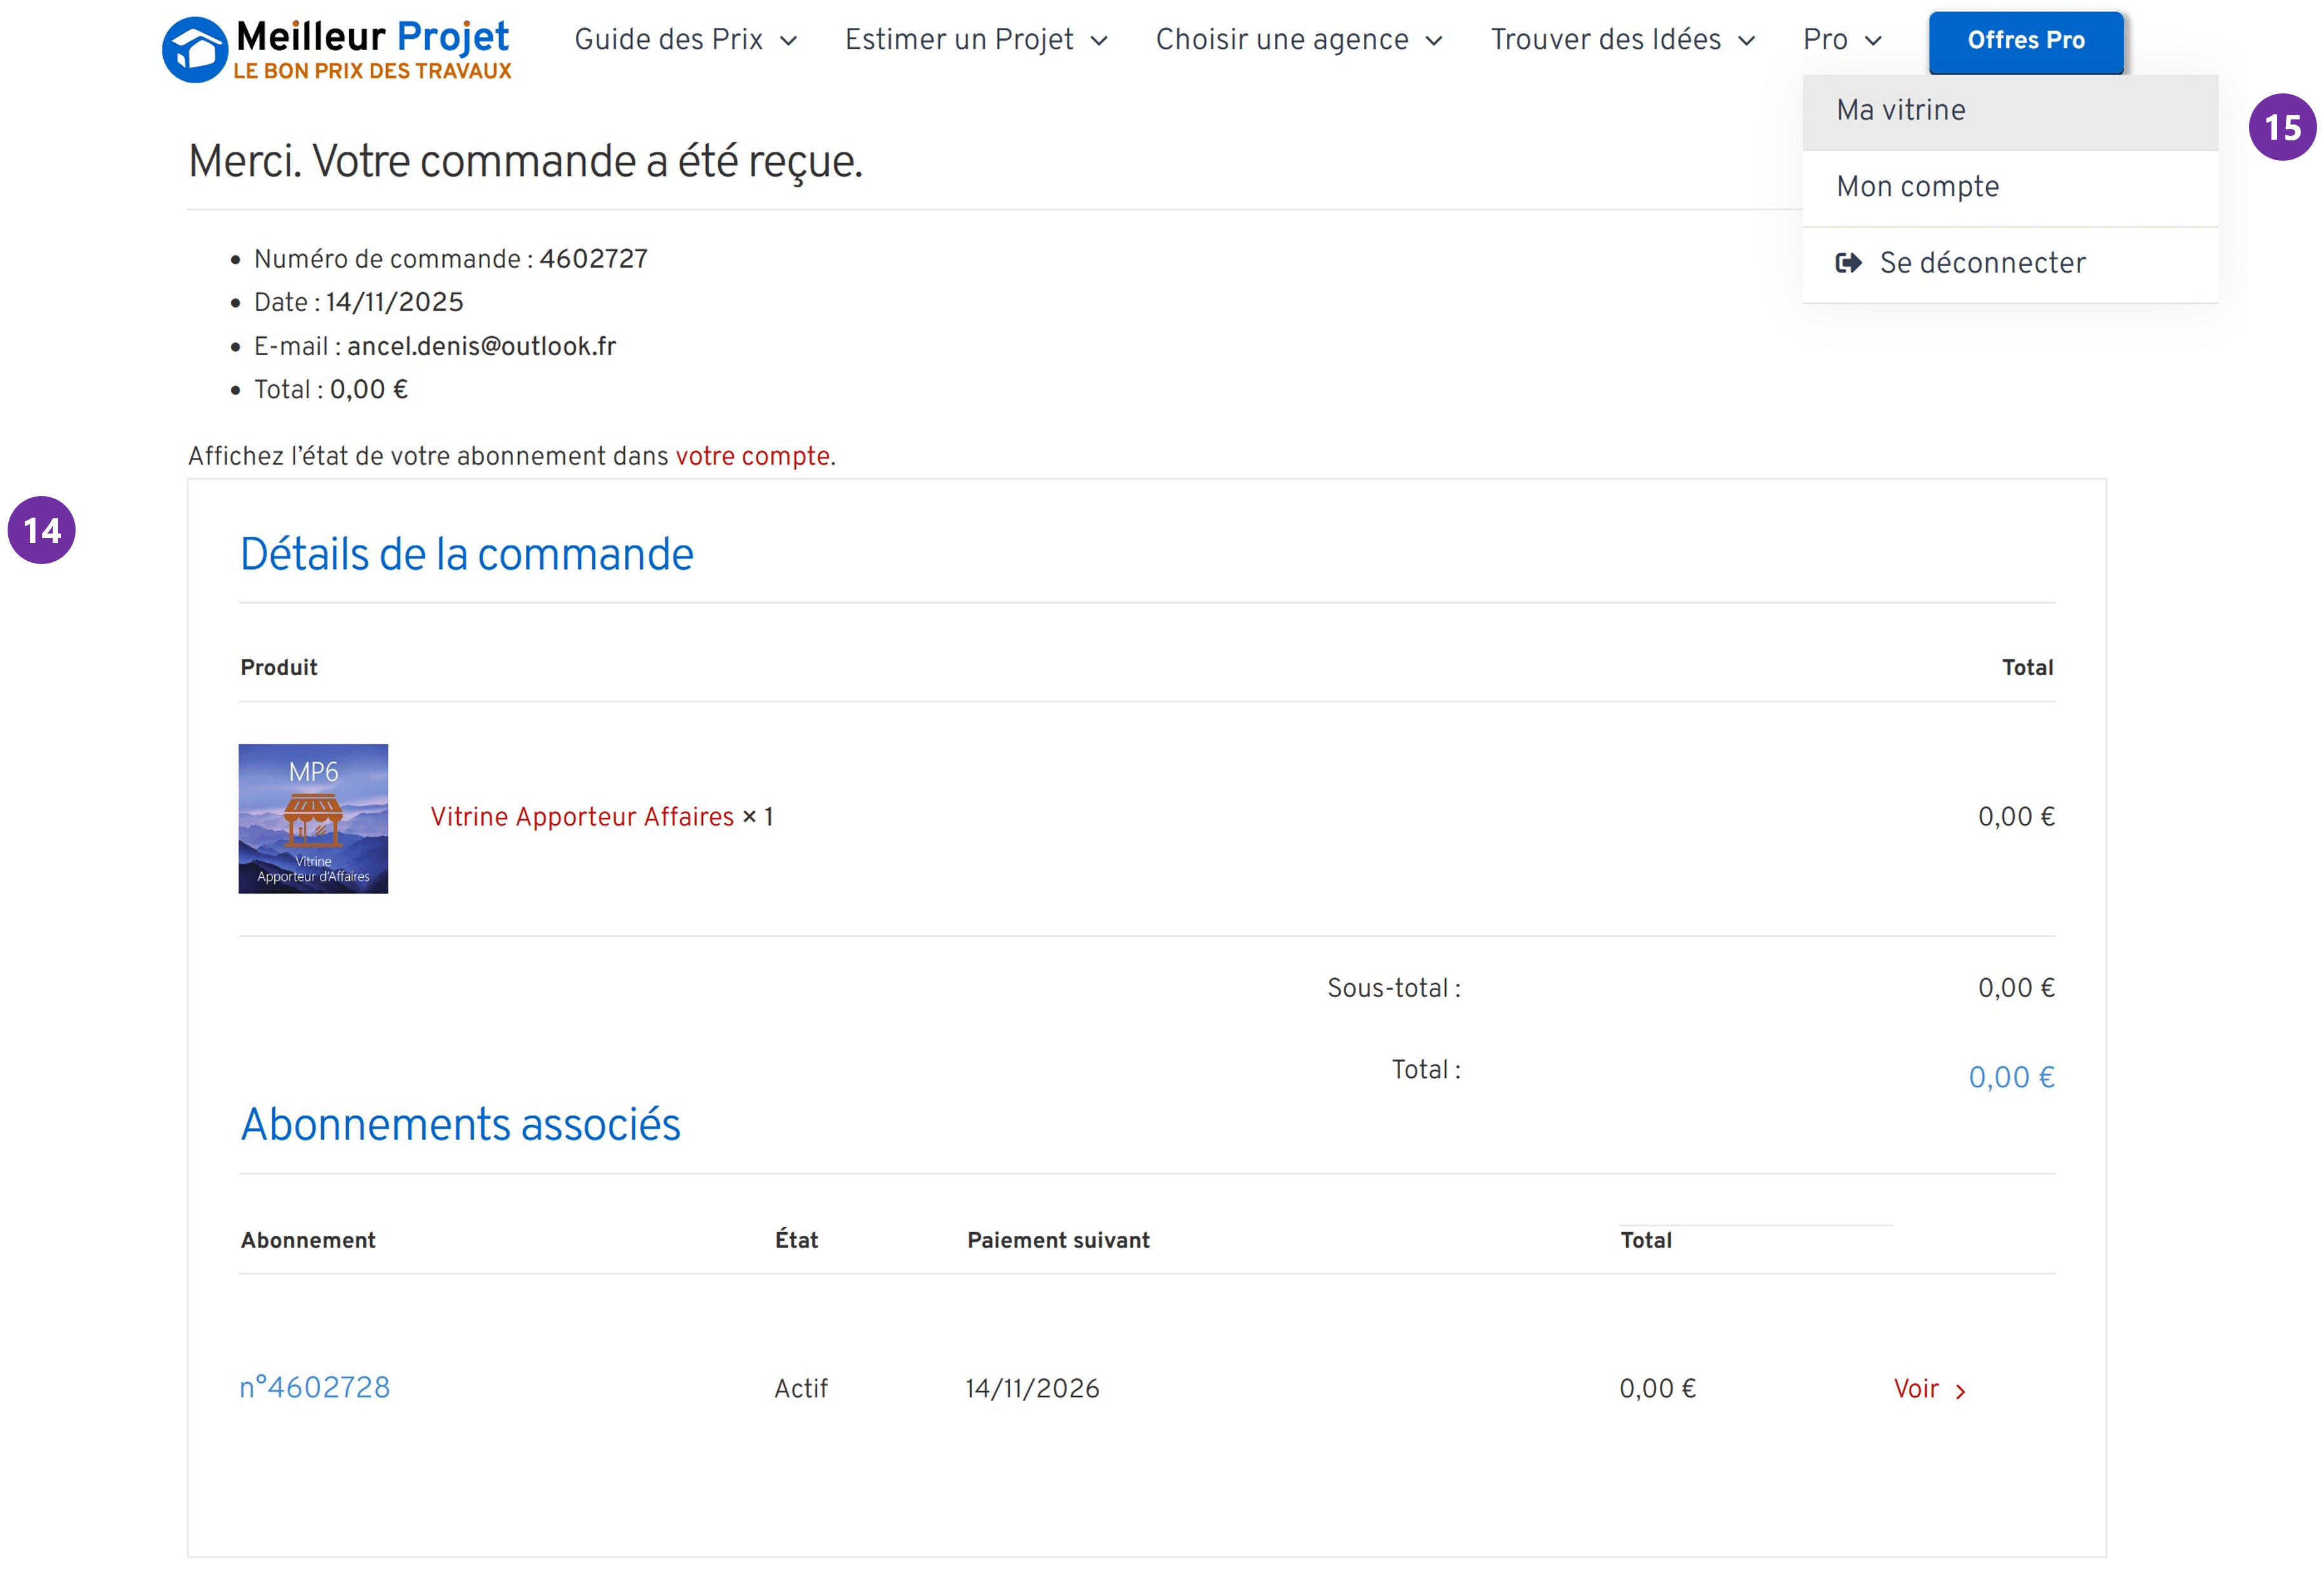Click the Offres Pro button
2324x1572 pixels.
pyautogui.click(x=2026, y=41)
